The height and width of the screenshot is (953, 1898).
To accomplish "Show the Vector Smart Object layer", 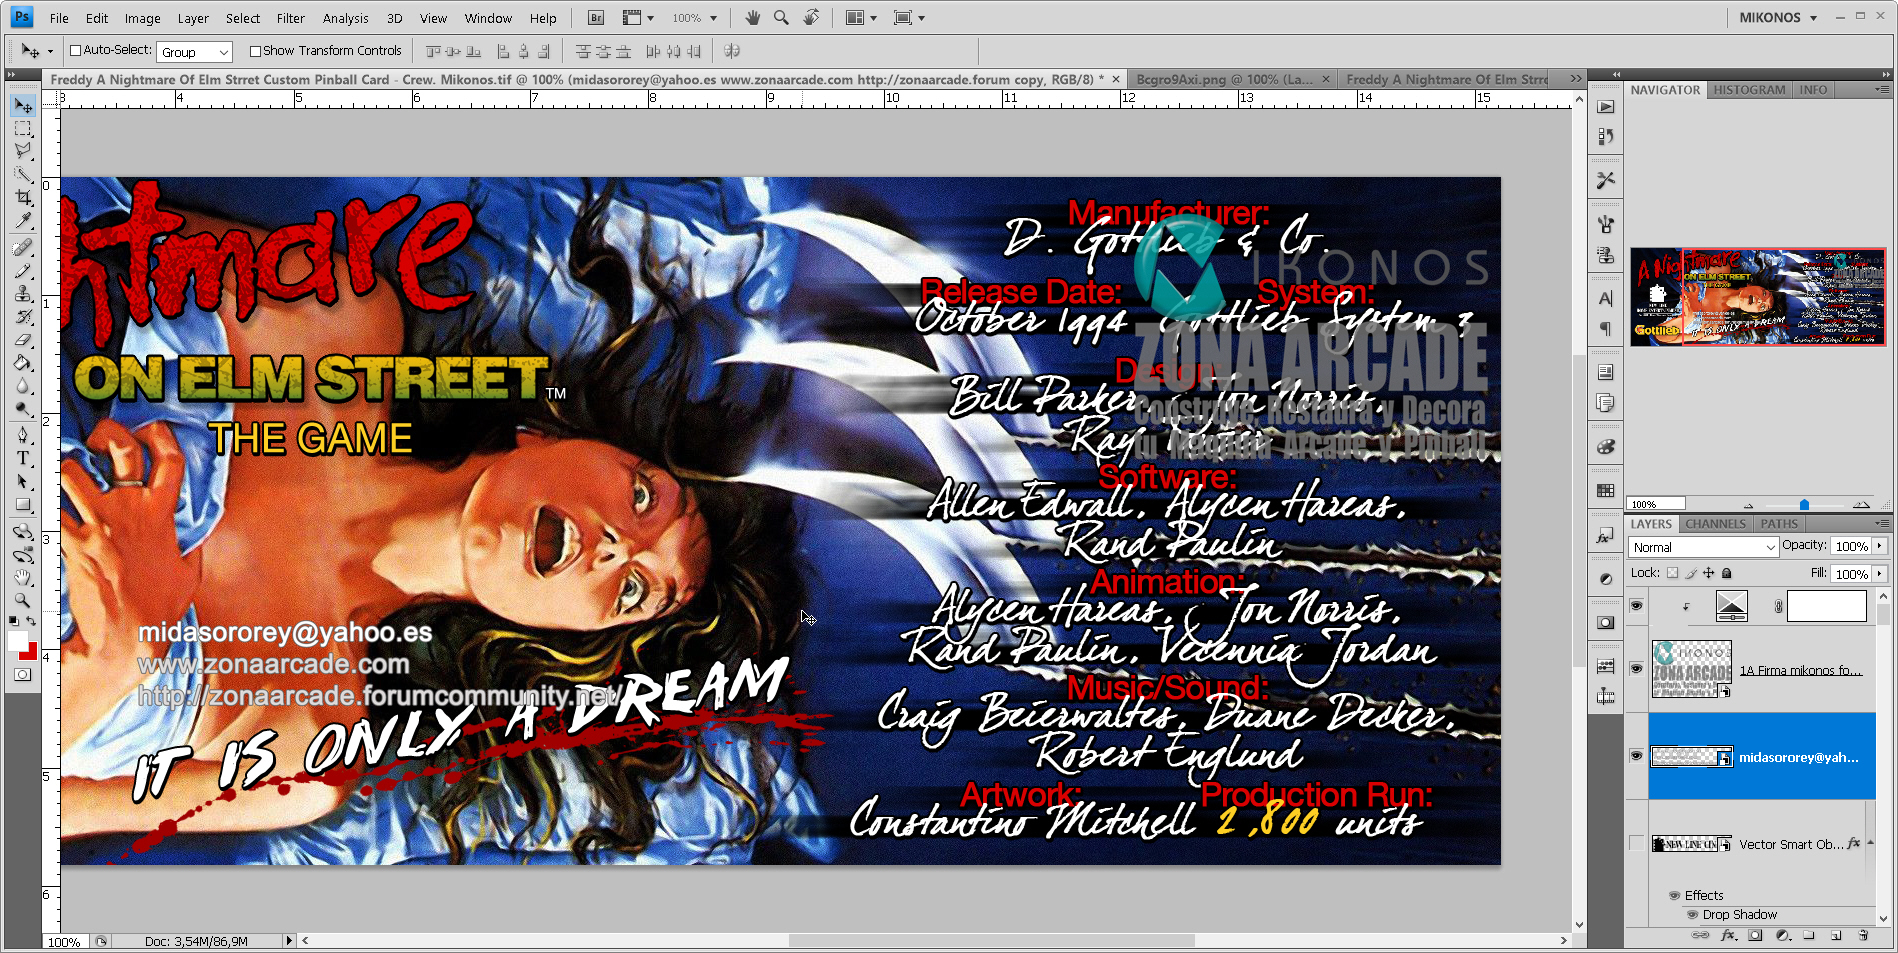I will (x=1636, y=843).
